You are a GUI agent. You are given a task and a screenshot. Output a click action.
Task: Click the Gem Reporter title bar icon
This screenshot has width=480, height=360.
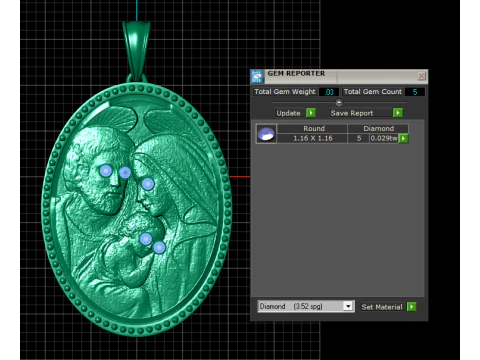click(257, 77)
